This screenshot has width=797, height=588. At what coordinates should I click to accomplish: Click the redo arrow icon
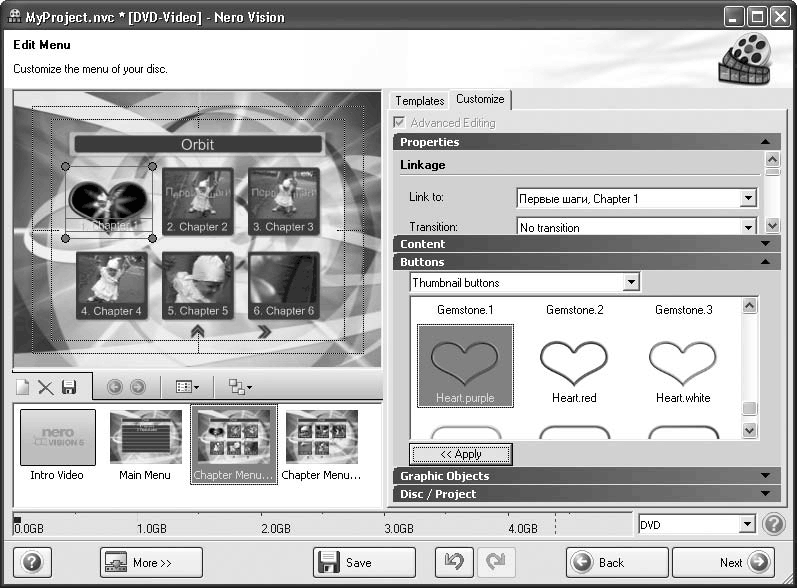click(494, 562)
